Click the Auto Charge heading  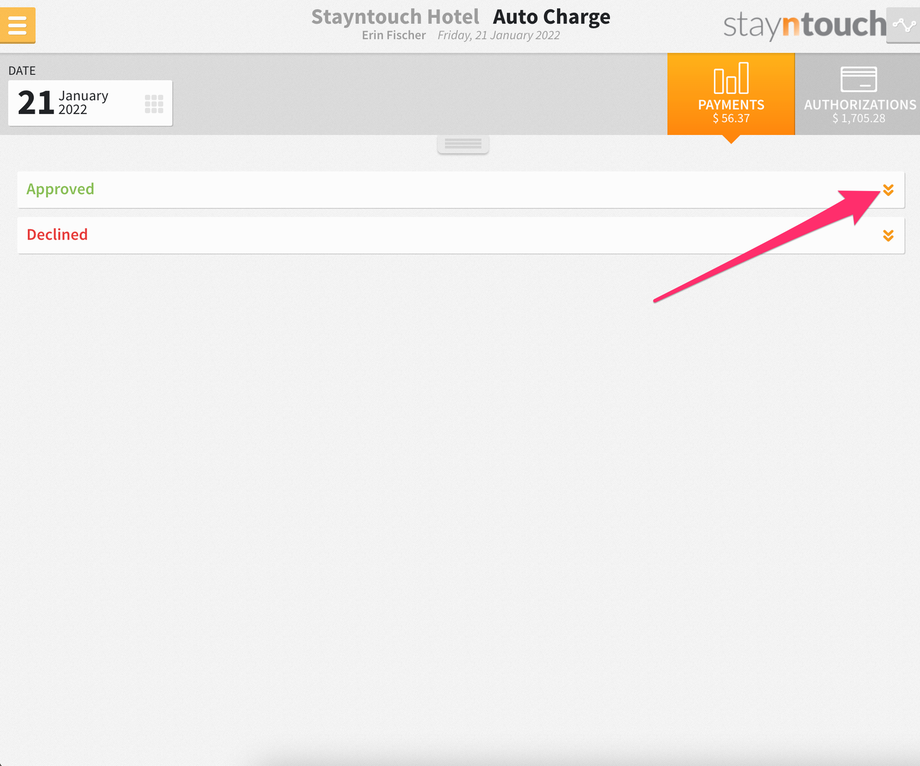[552, 16]
